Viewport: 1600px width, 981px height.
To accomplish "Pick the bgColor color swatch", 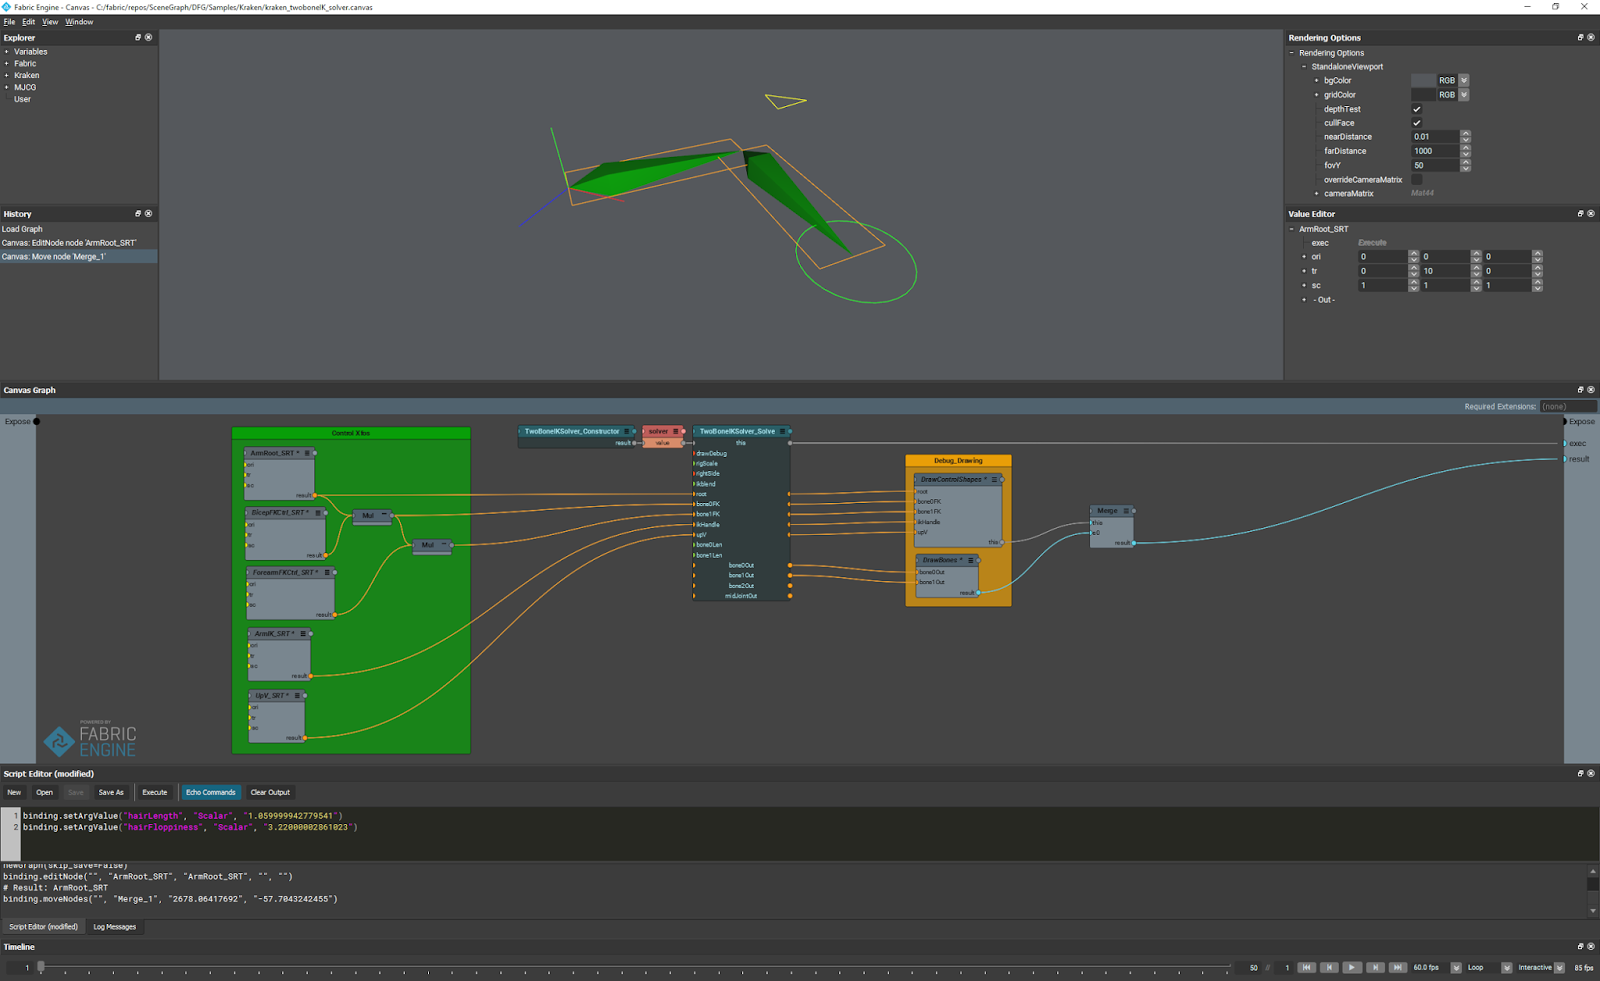I will [x=1423, y=81].
